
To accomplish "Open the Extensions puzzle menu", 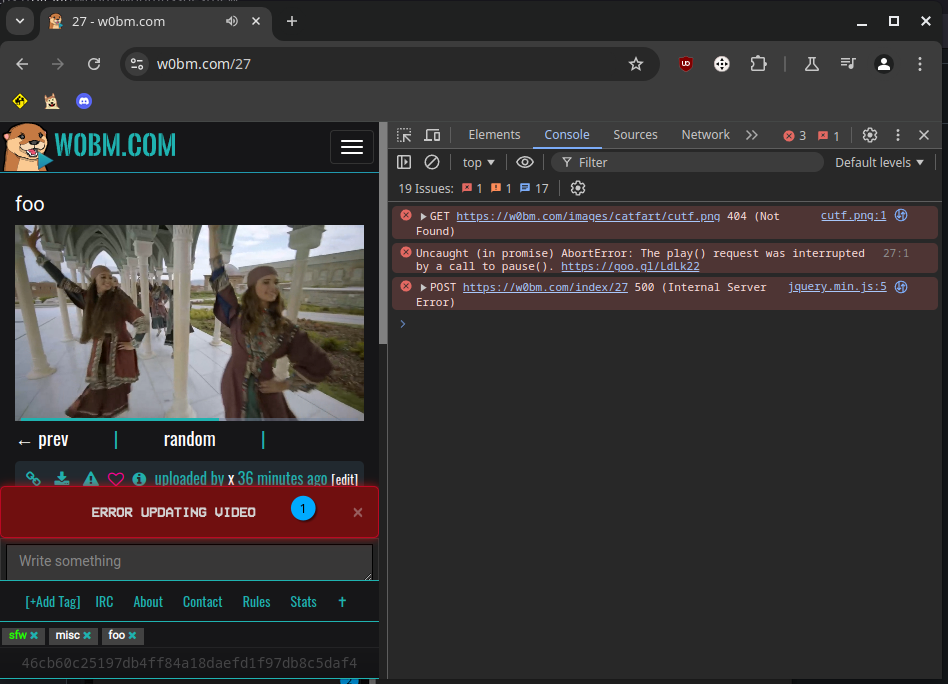I will click(x=758, y=64).
